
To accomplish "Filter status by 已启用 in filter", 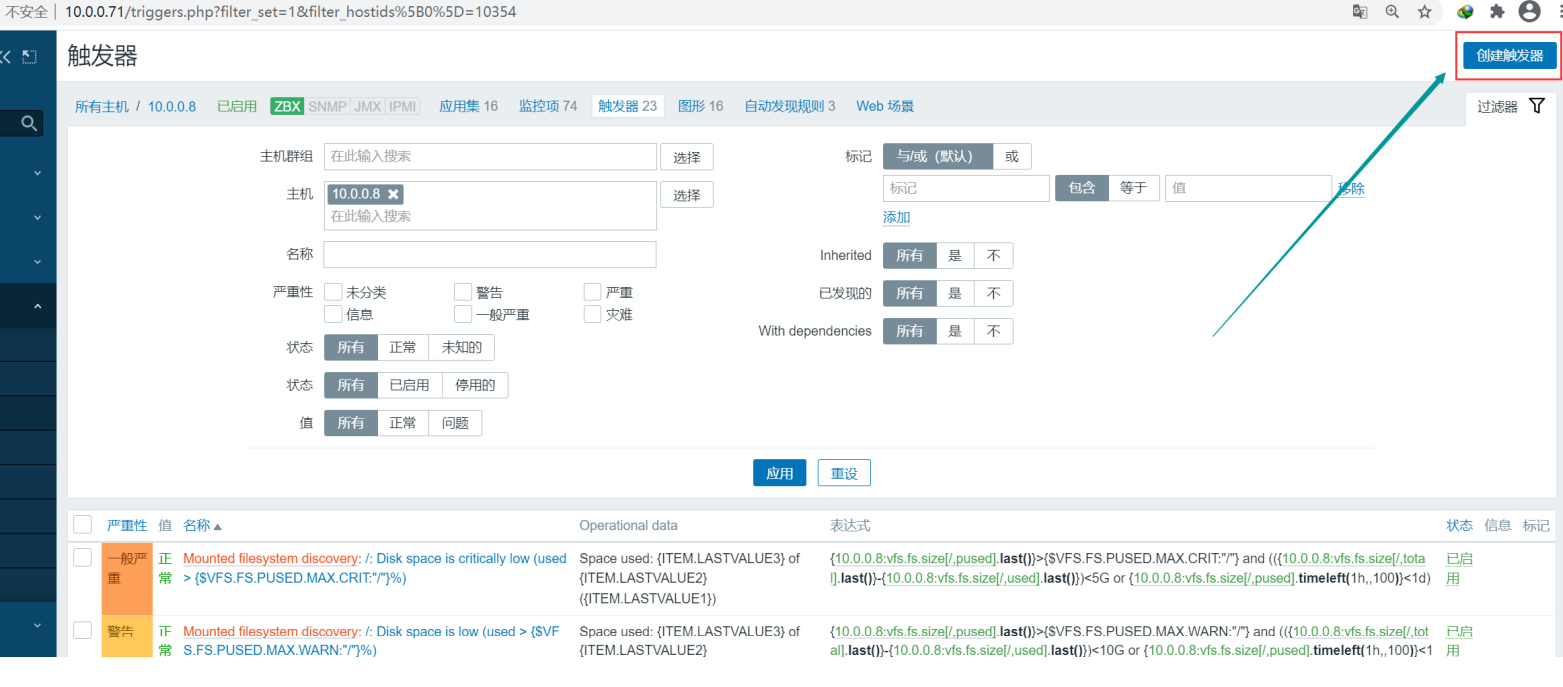I will [x=410, y=385].
